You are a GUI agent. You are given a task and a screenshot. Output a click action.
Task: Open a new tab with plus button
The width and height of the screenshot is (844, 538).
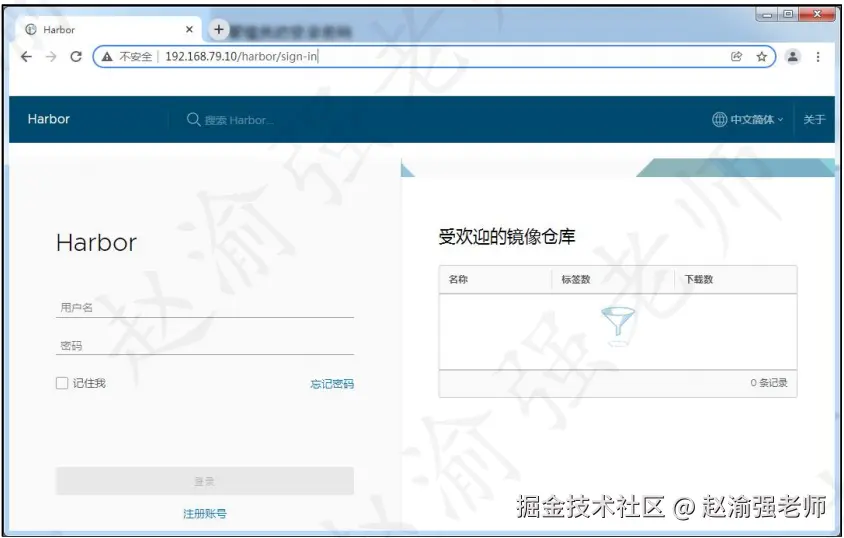[219, 29]
